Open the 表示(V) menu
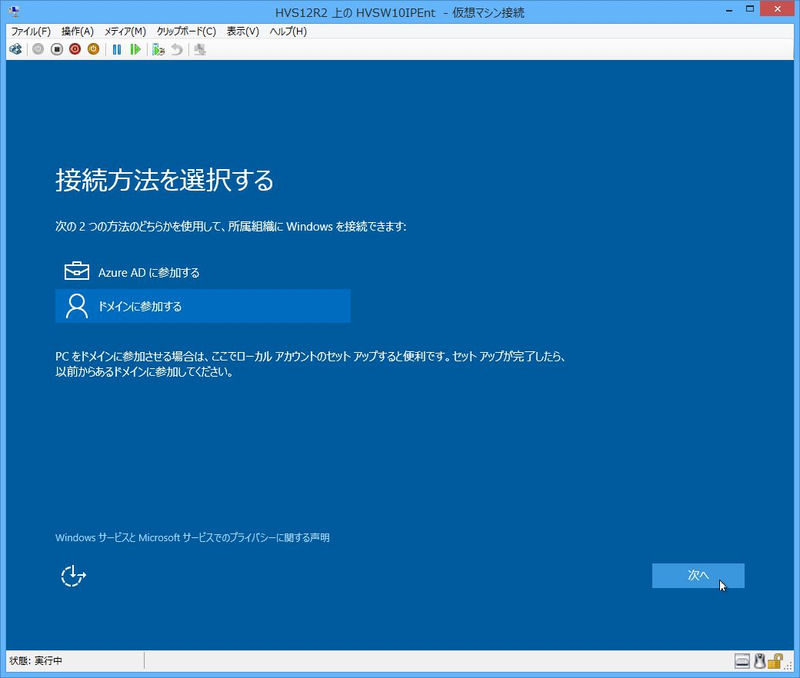800x678 pixels. (x=243, y=32)
